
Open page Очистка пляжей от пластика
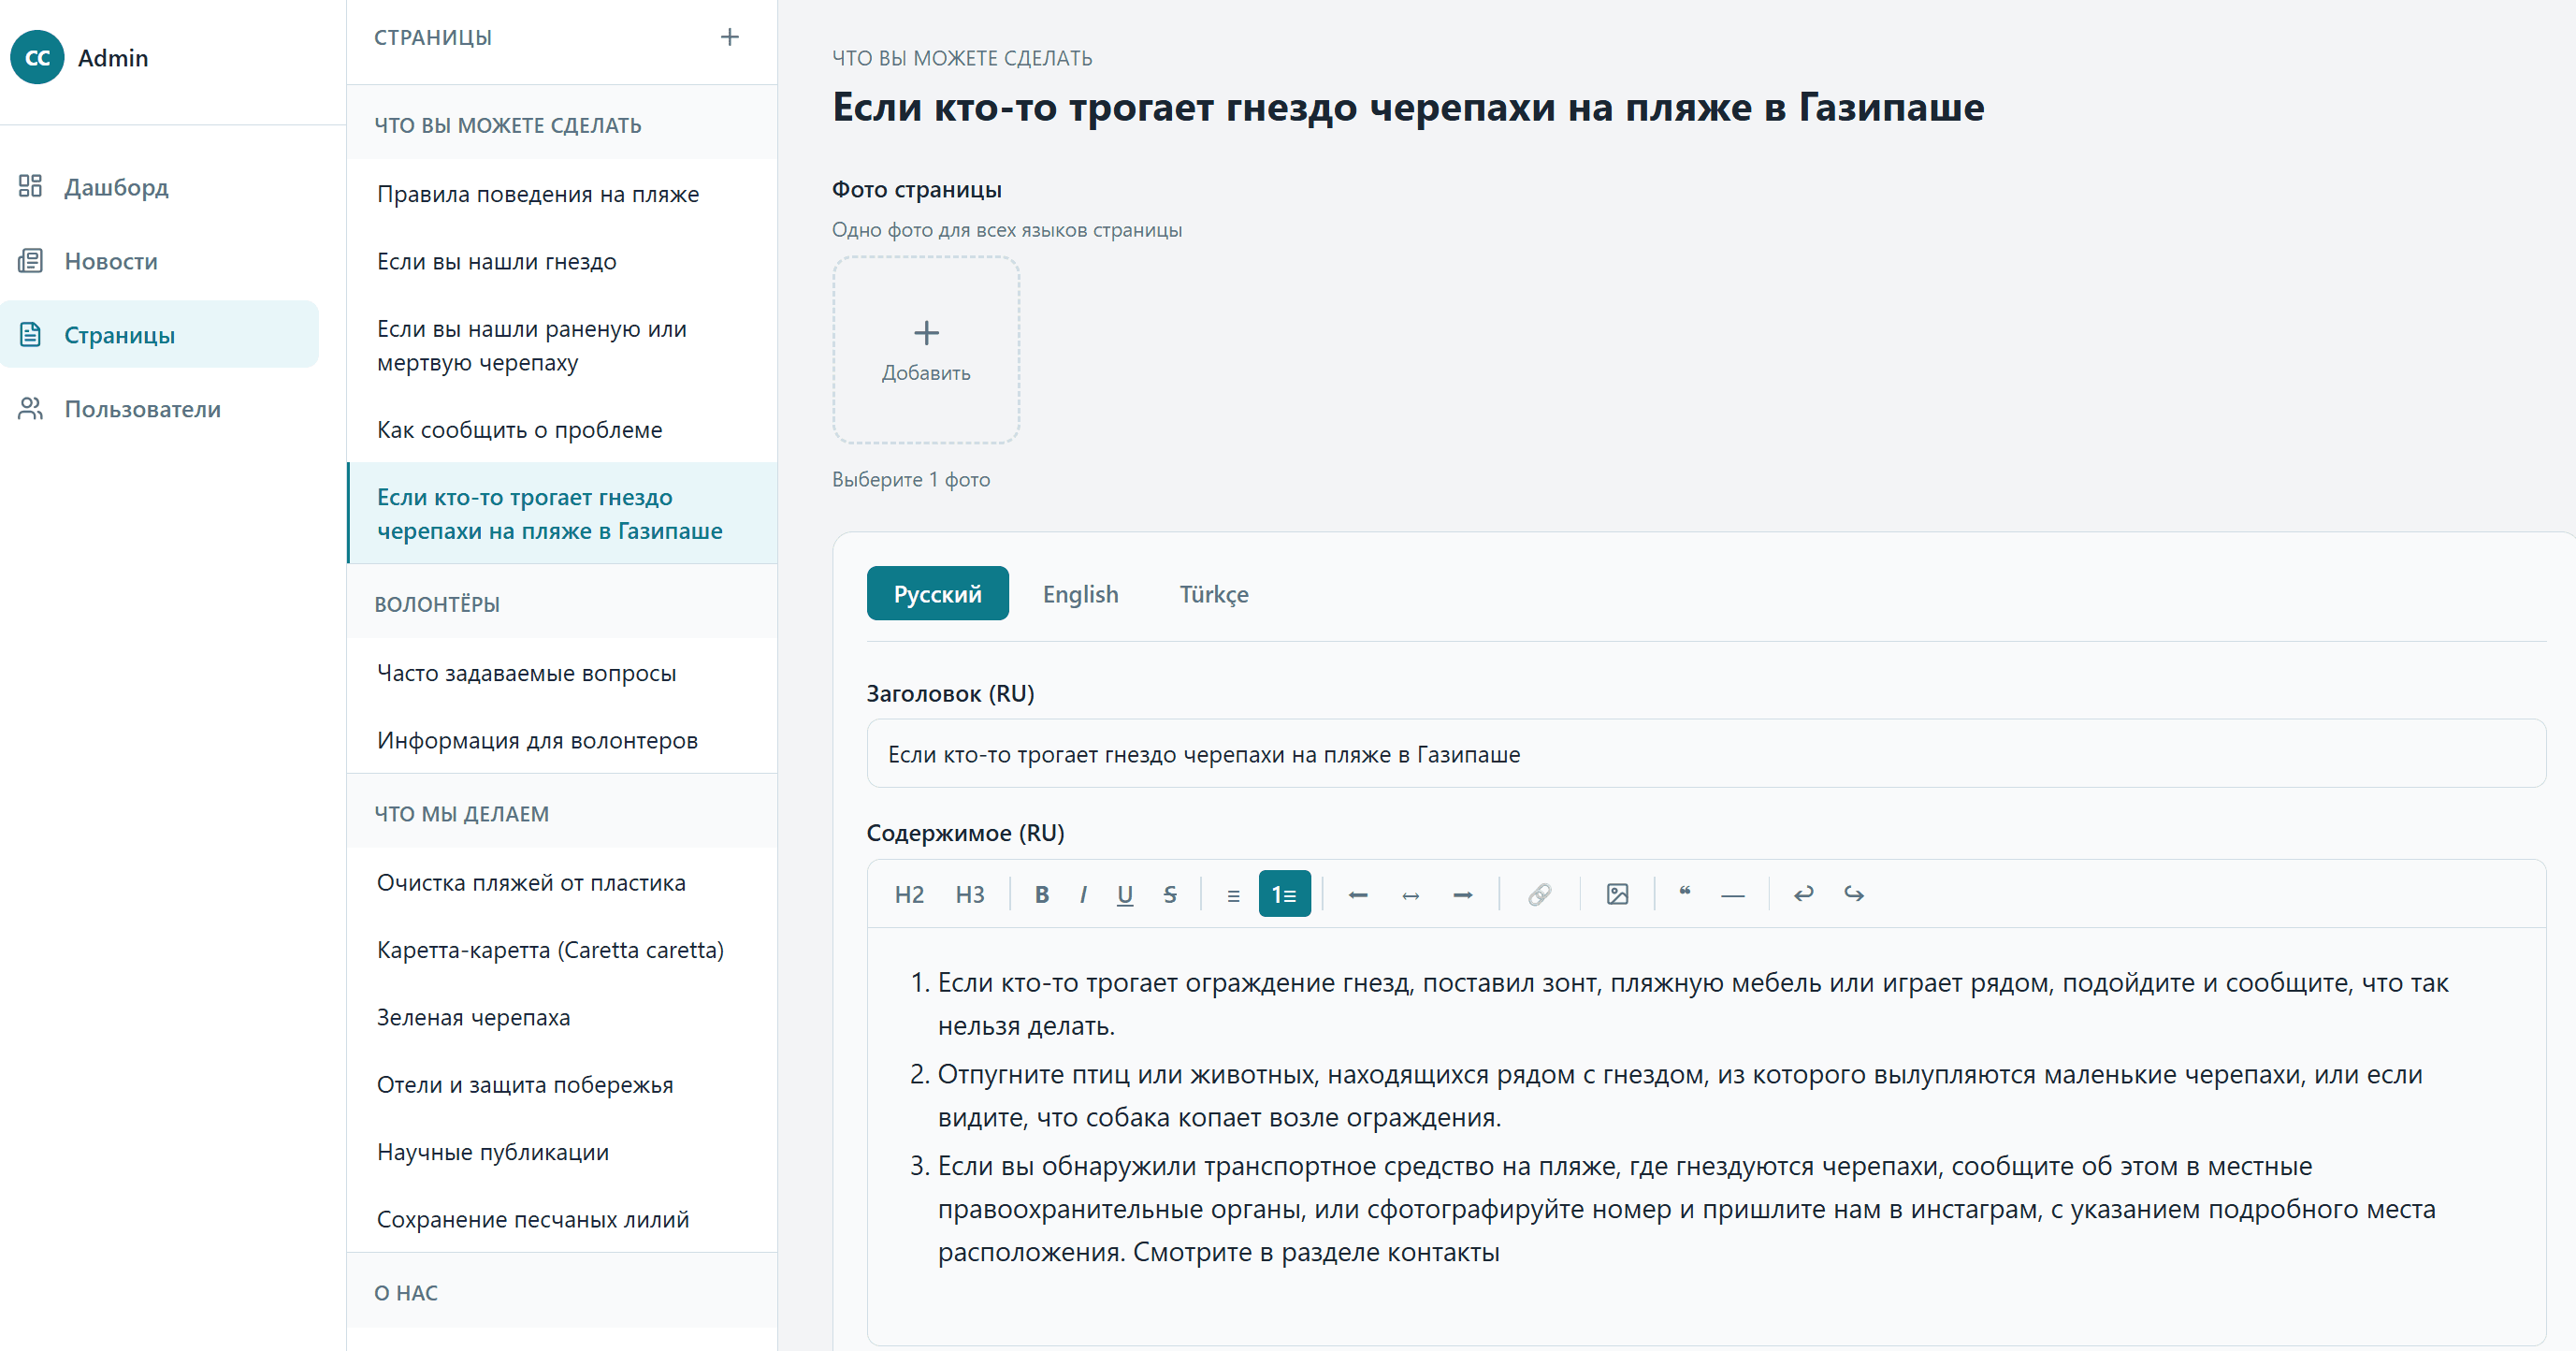(562, 882)
